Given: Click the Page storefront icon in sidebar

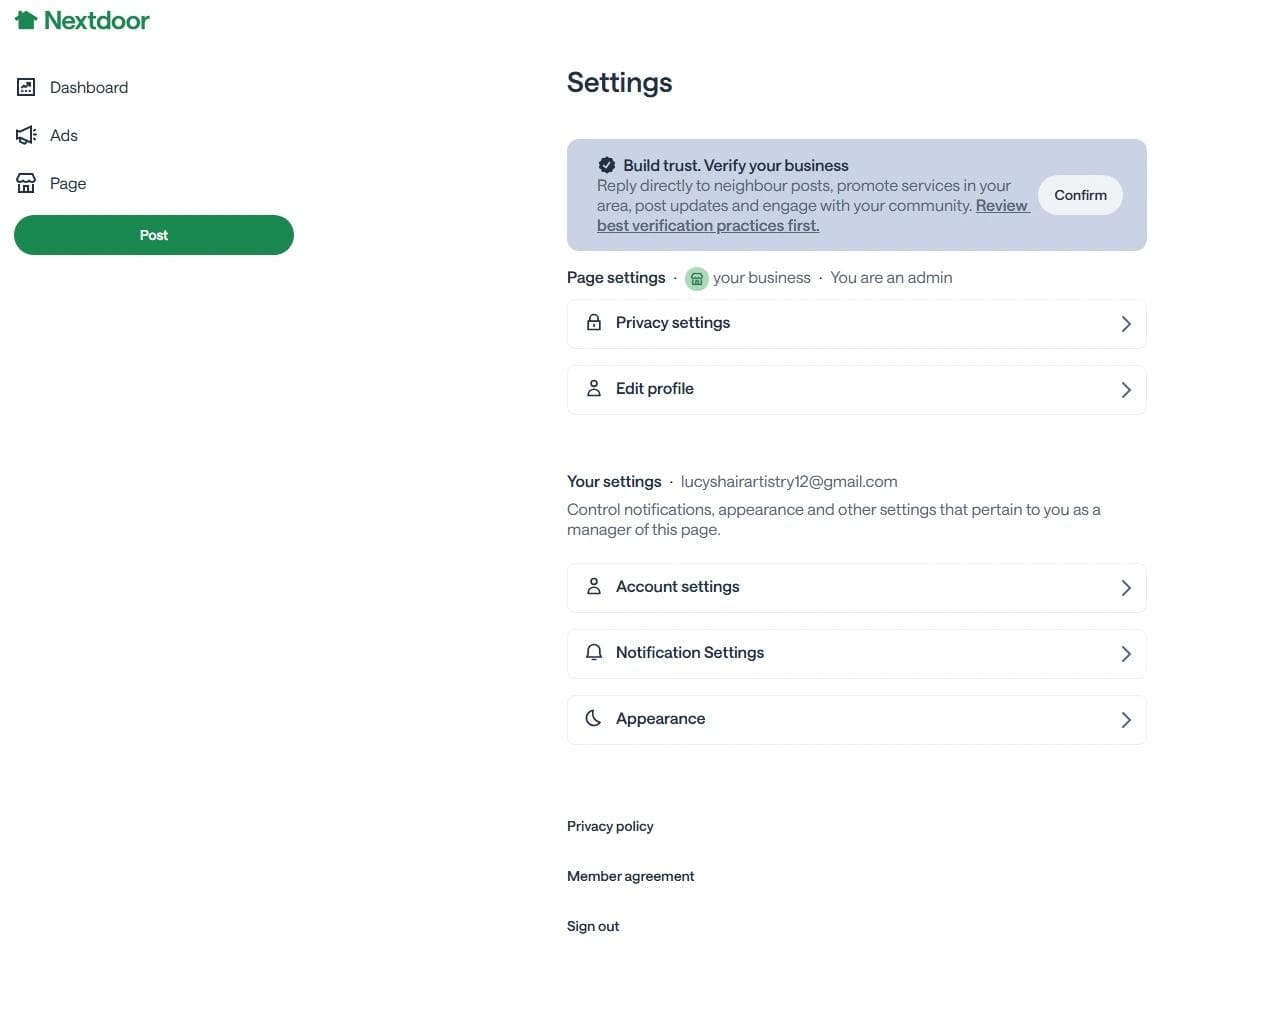Looking at the screenshot, I should point(26,183).
